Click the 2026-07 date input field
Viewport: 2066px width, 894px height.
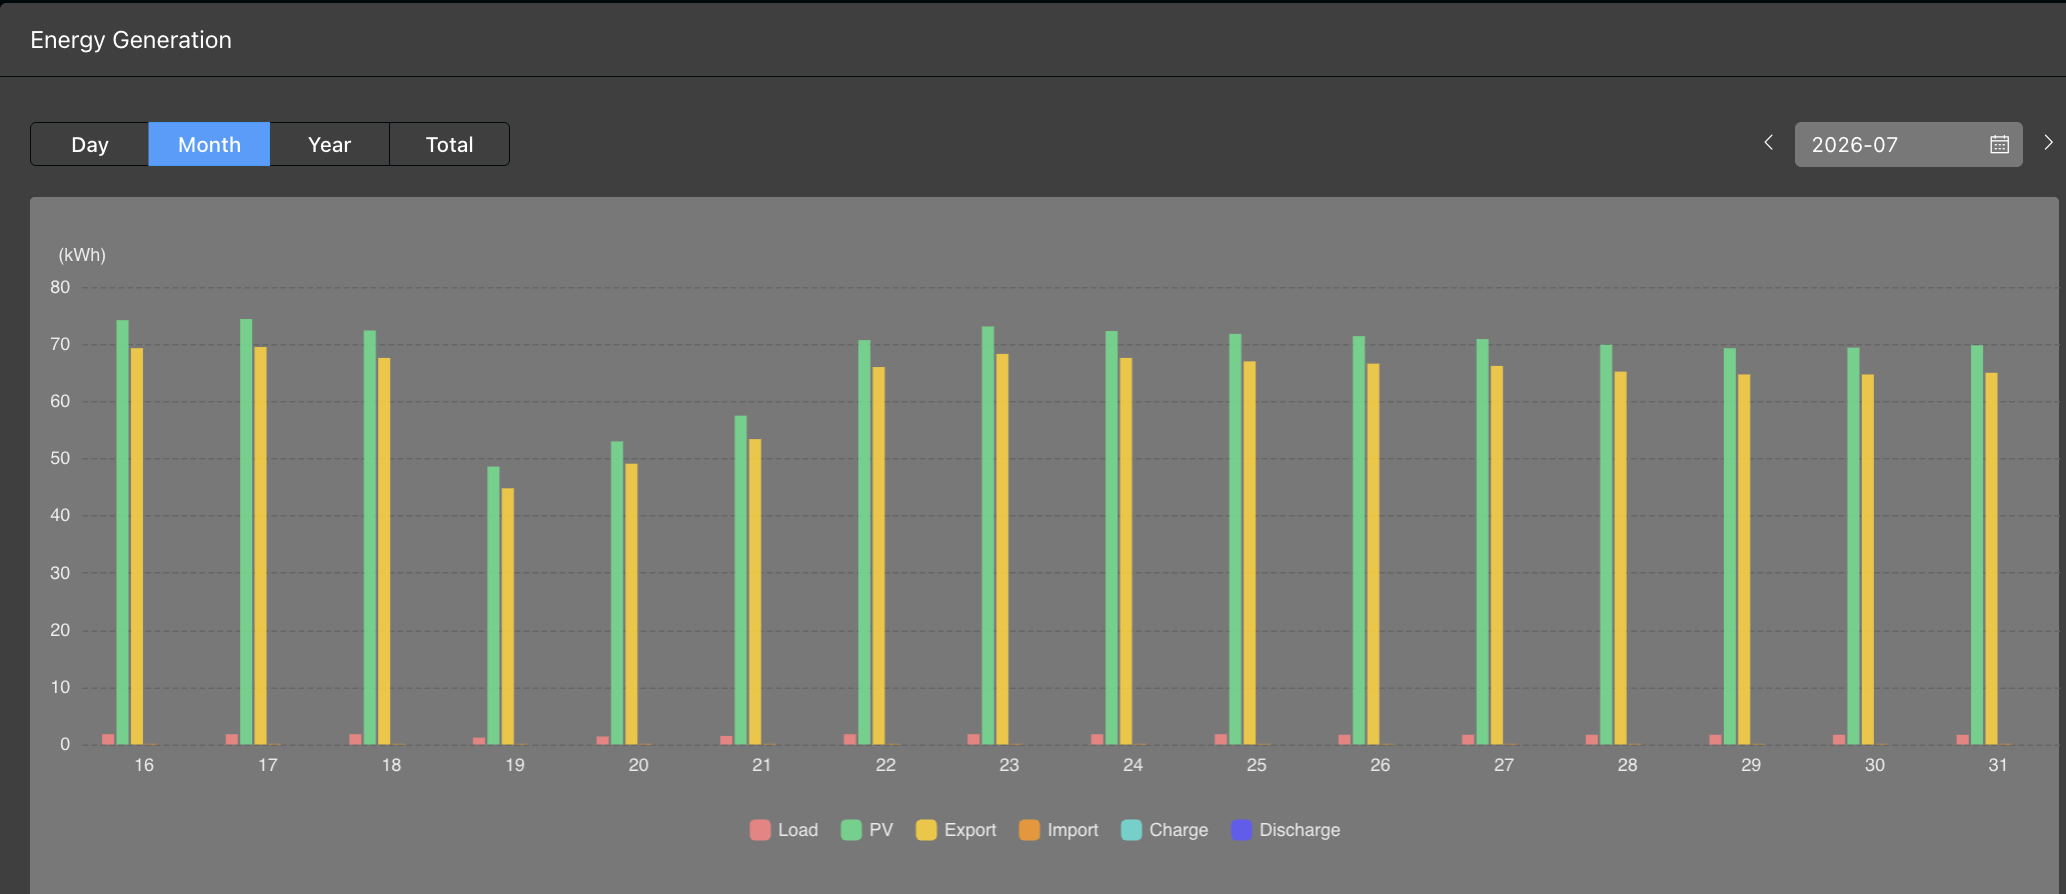pos(1908,145)
